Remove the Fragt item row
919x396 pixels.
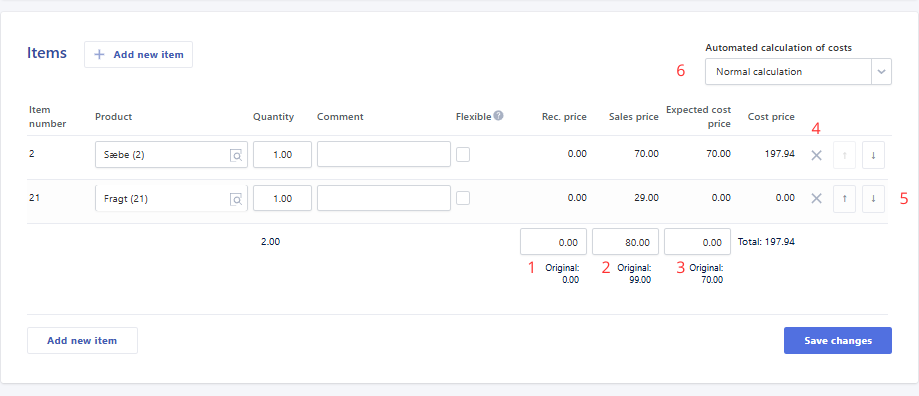pos(816,199)
